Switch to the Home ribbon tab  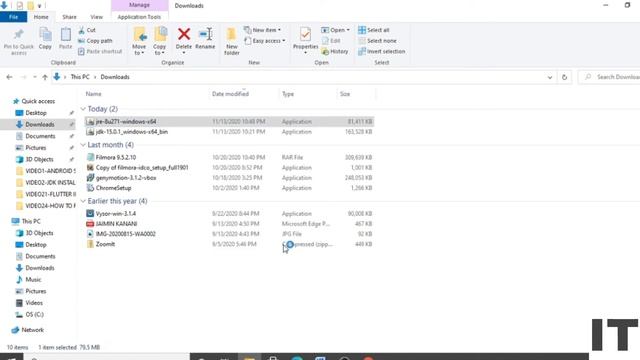pyautogui.click(x=41, y=17)
